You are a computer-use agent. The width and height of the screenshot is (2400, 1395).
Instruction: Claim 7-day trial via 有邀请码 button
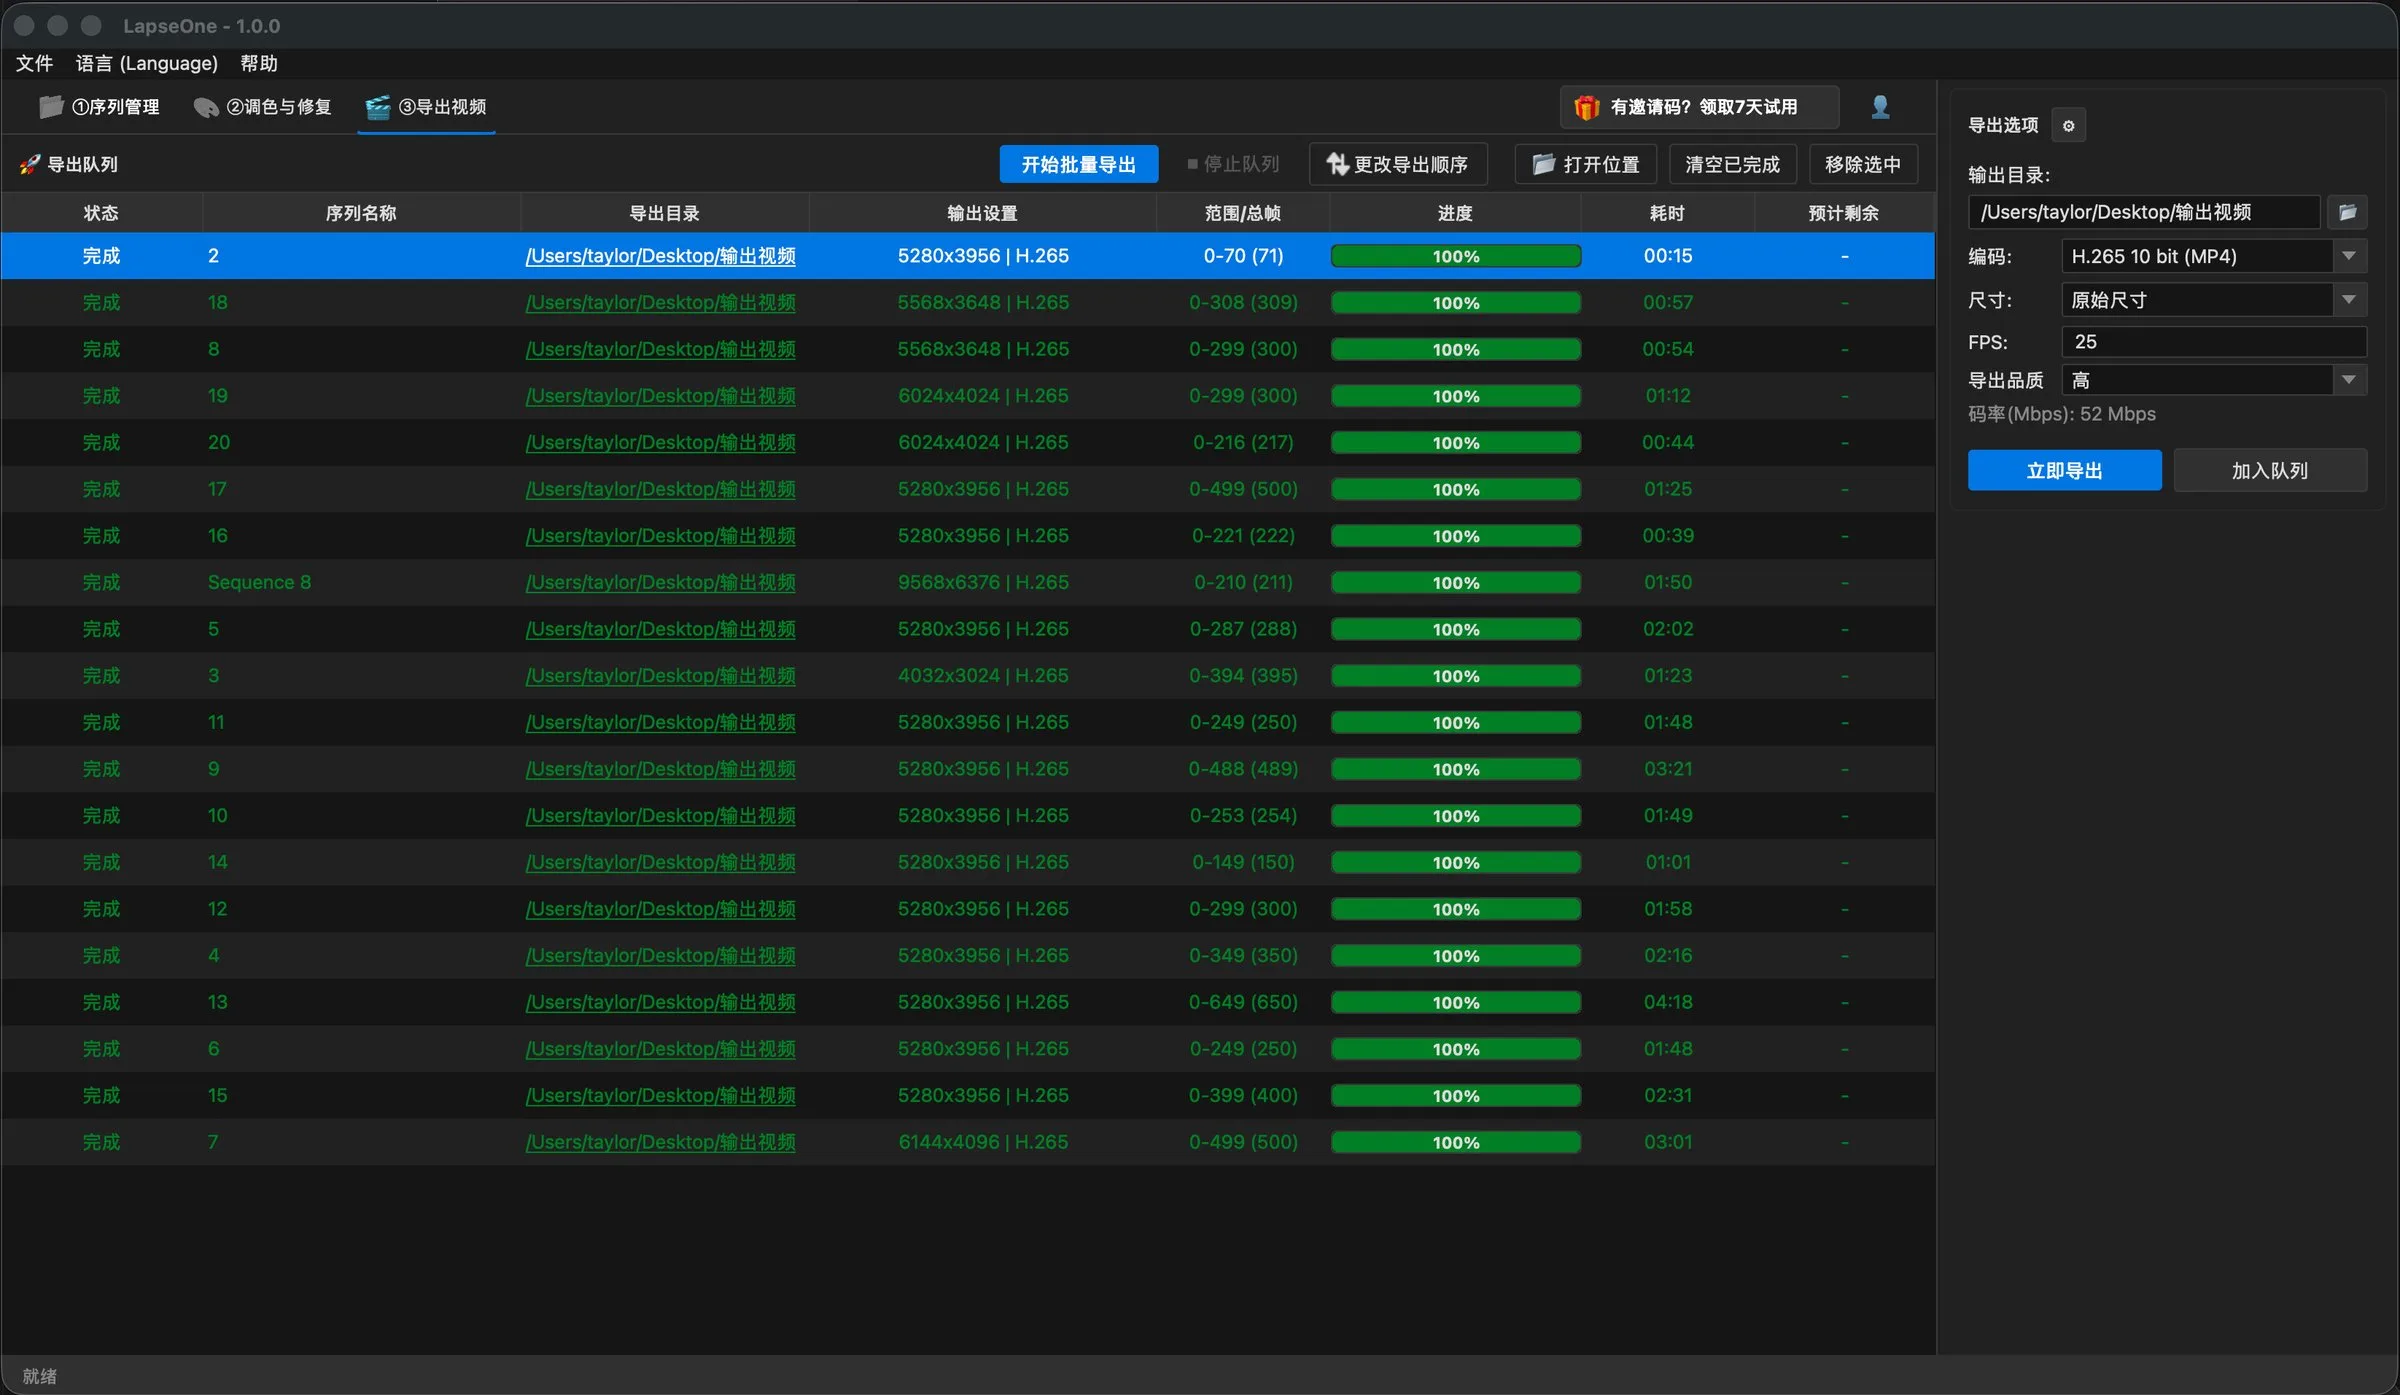1699,107
